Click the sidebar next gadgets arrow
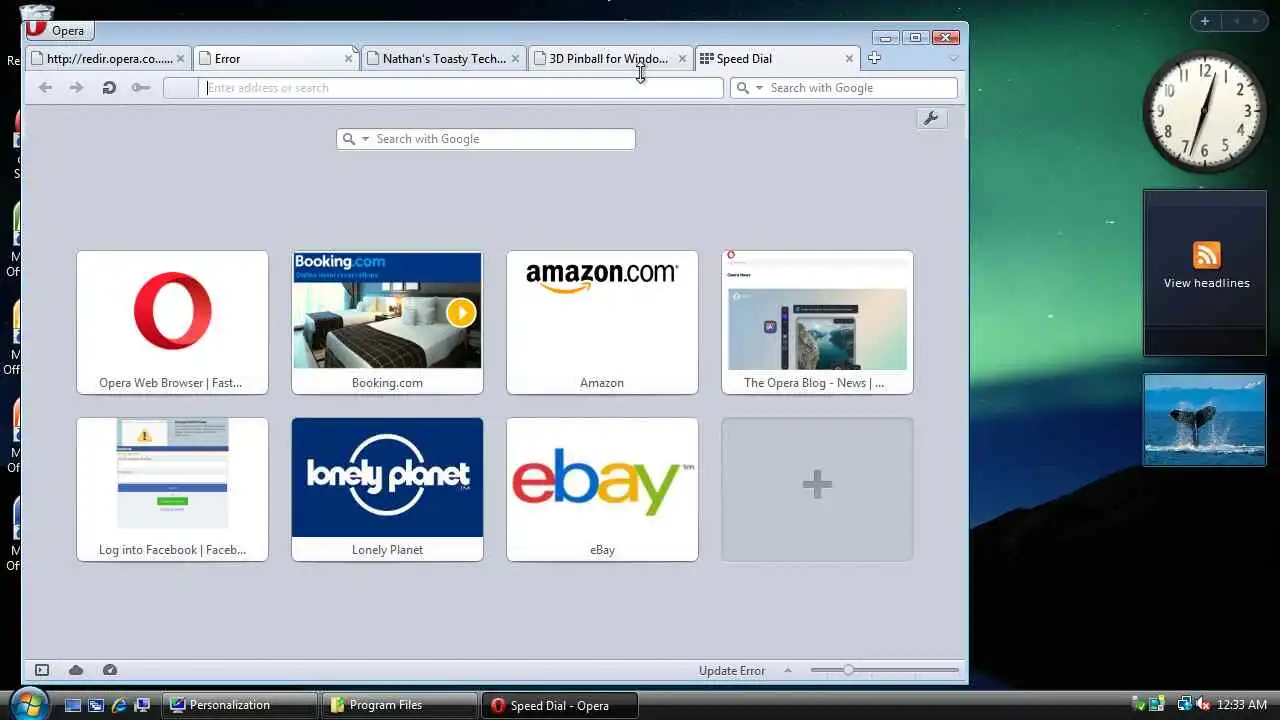Viewport: 1280px width, 720px height. coord(1256,21)
